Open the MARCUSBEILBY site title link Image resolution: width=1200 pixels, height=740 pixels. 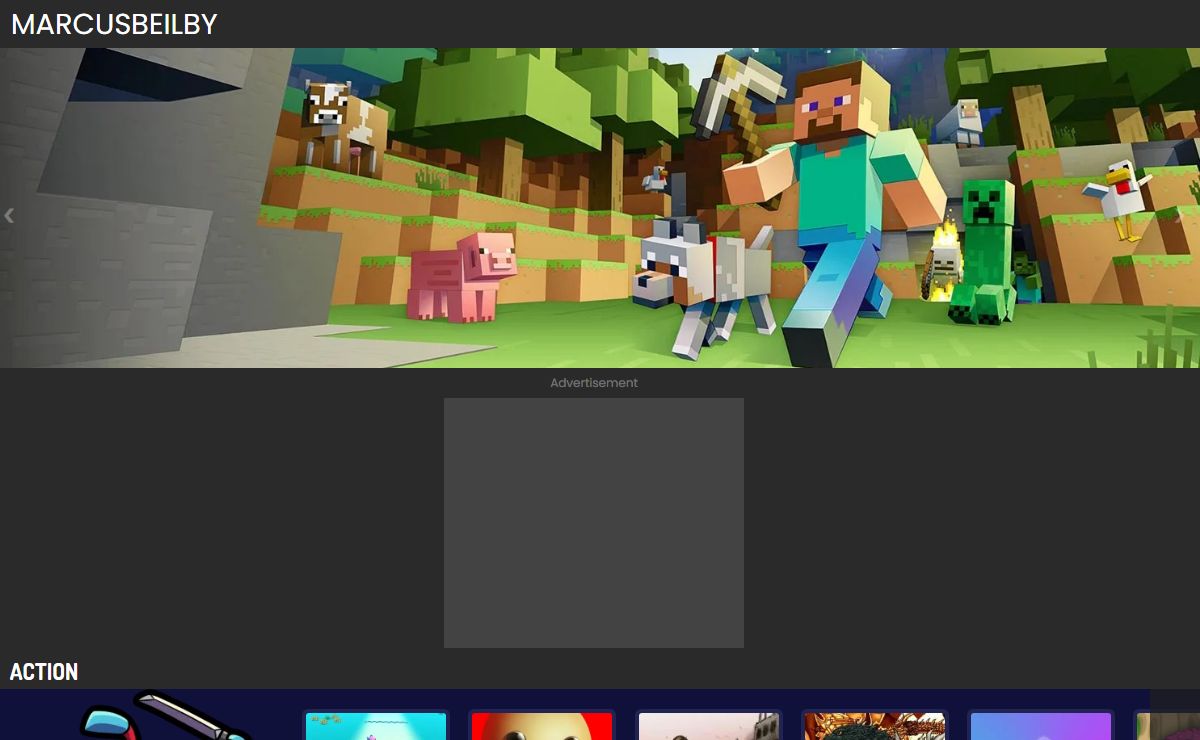(x=114, y=24)
